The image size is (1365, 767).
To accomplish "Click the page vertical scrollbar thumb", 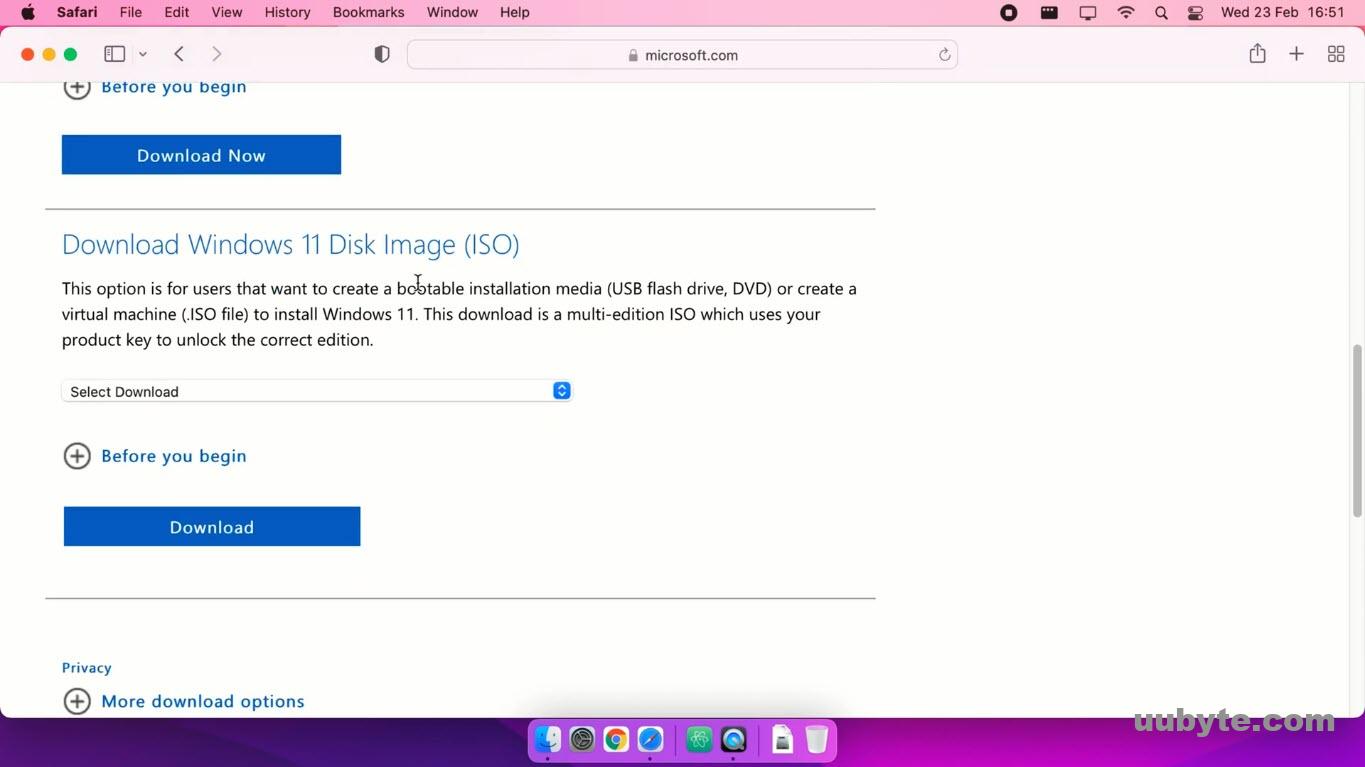I will pyautogui.click(x=1357, y=430).
